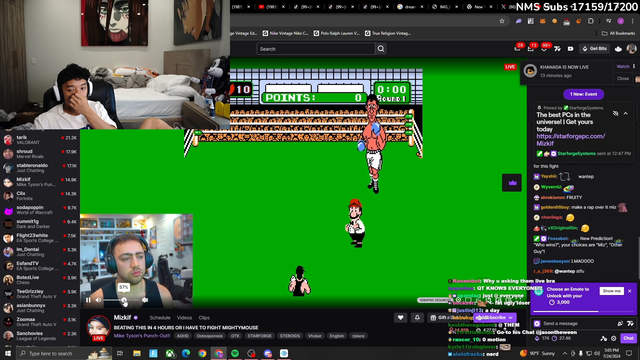Open tarik channel in sidebar
This screenshot has width=640, height=360.
tap(40, 140)
